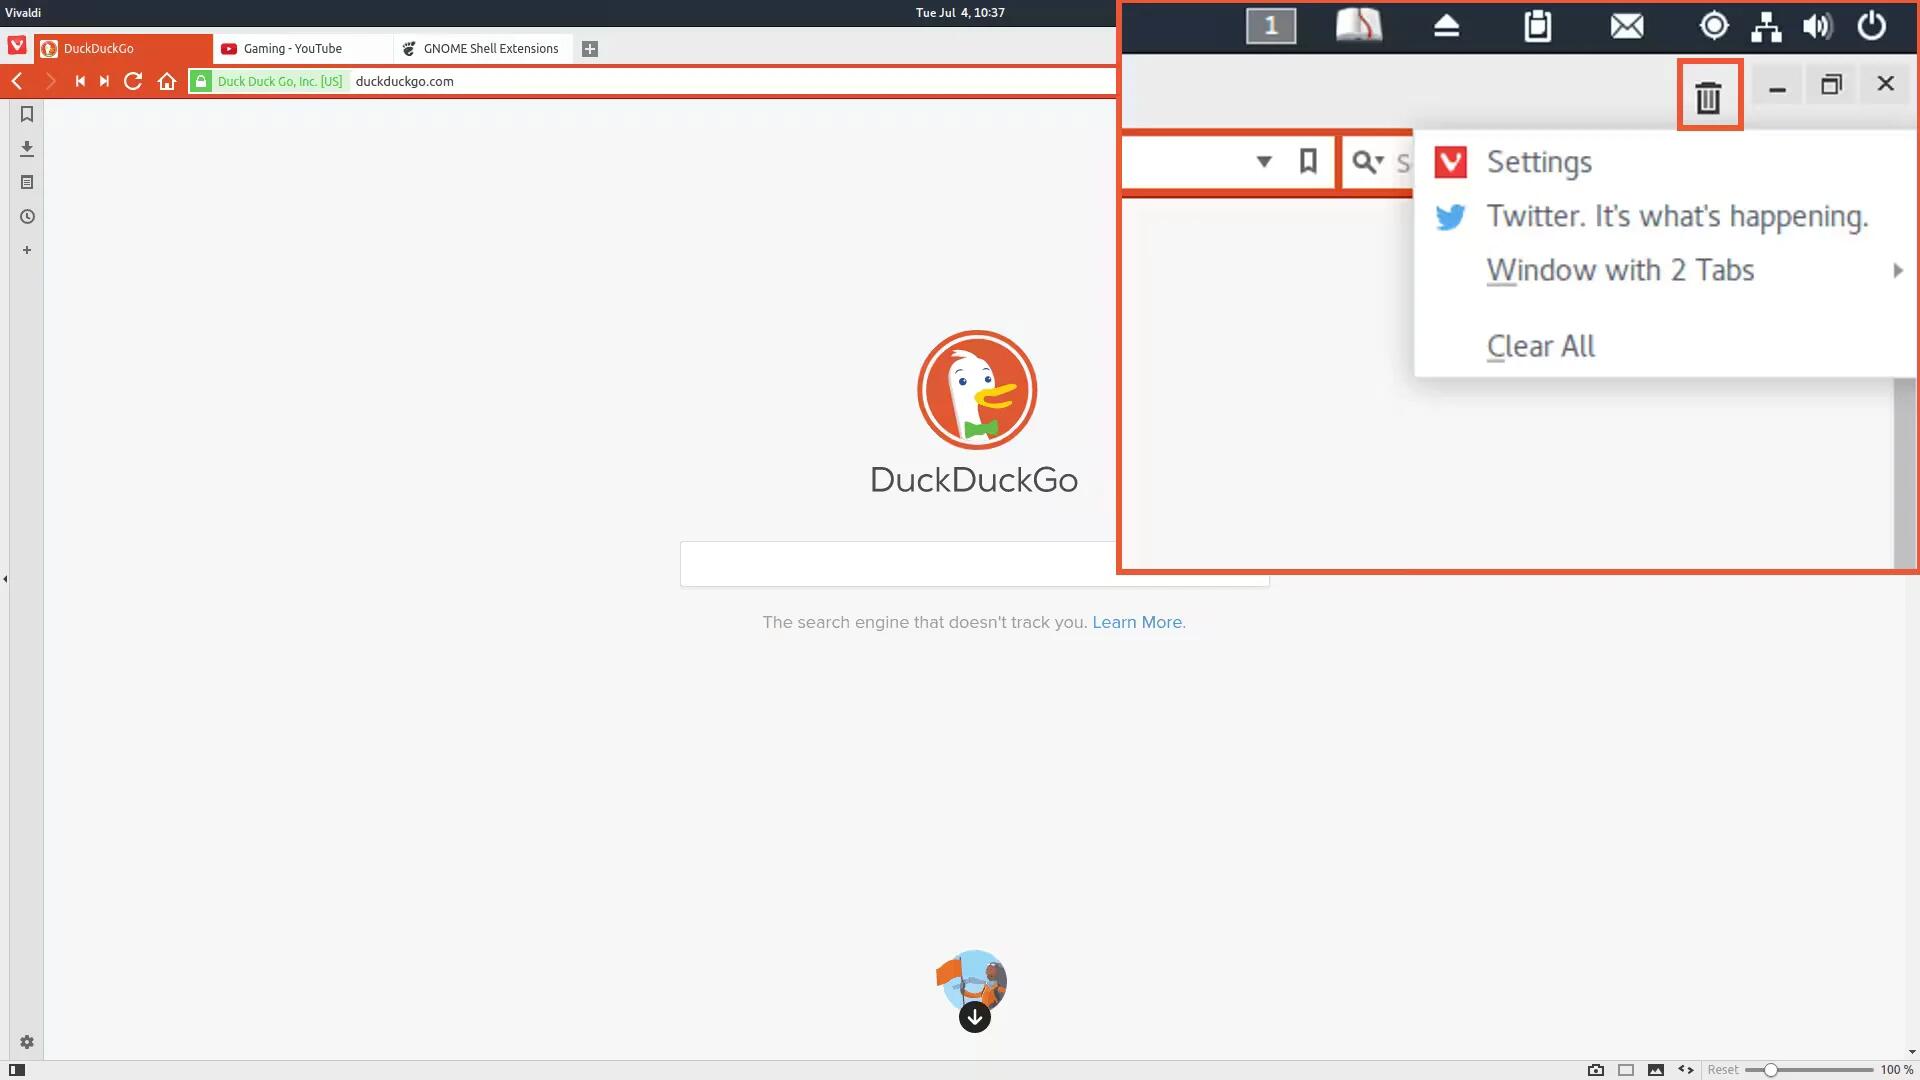Click the network/topology icon in system tray
The width and height of the screenshot is (1920, 1080).
pyautogui.click(x=1767, y=24)
